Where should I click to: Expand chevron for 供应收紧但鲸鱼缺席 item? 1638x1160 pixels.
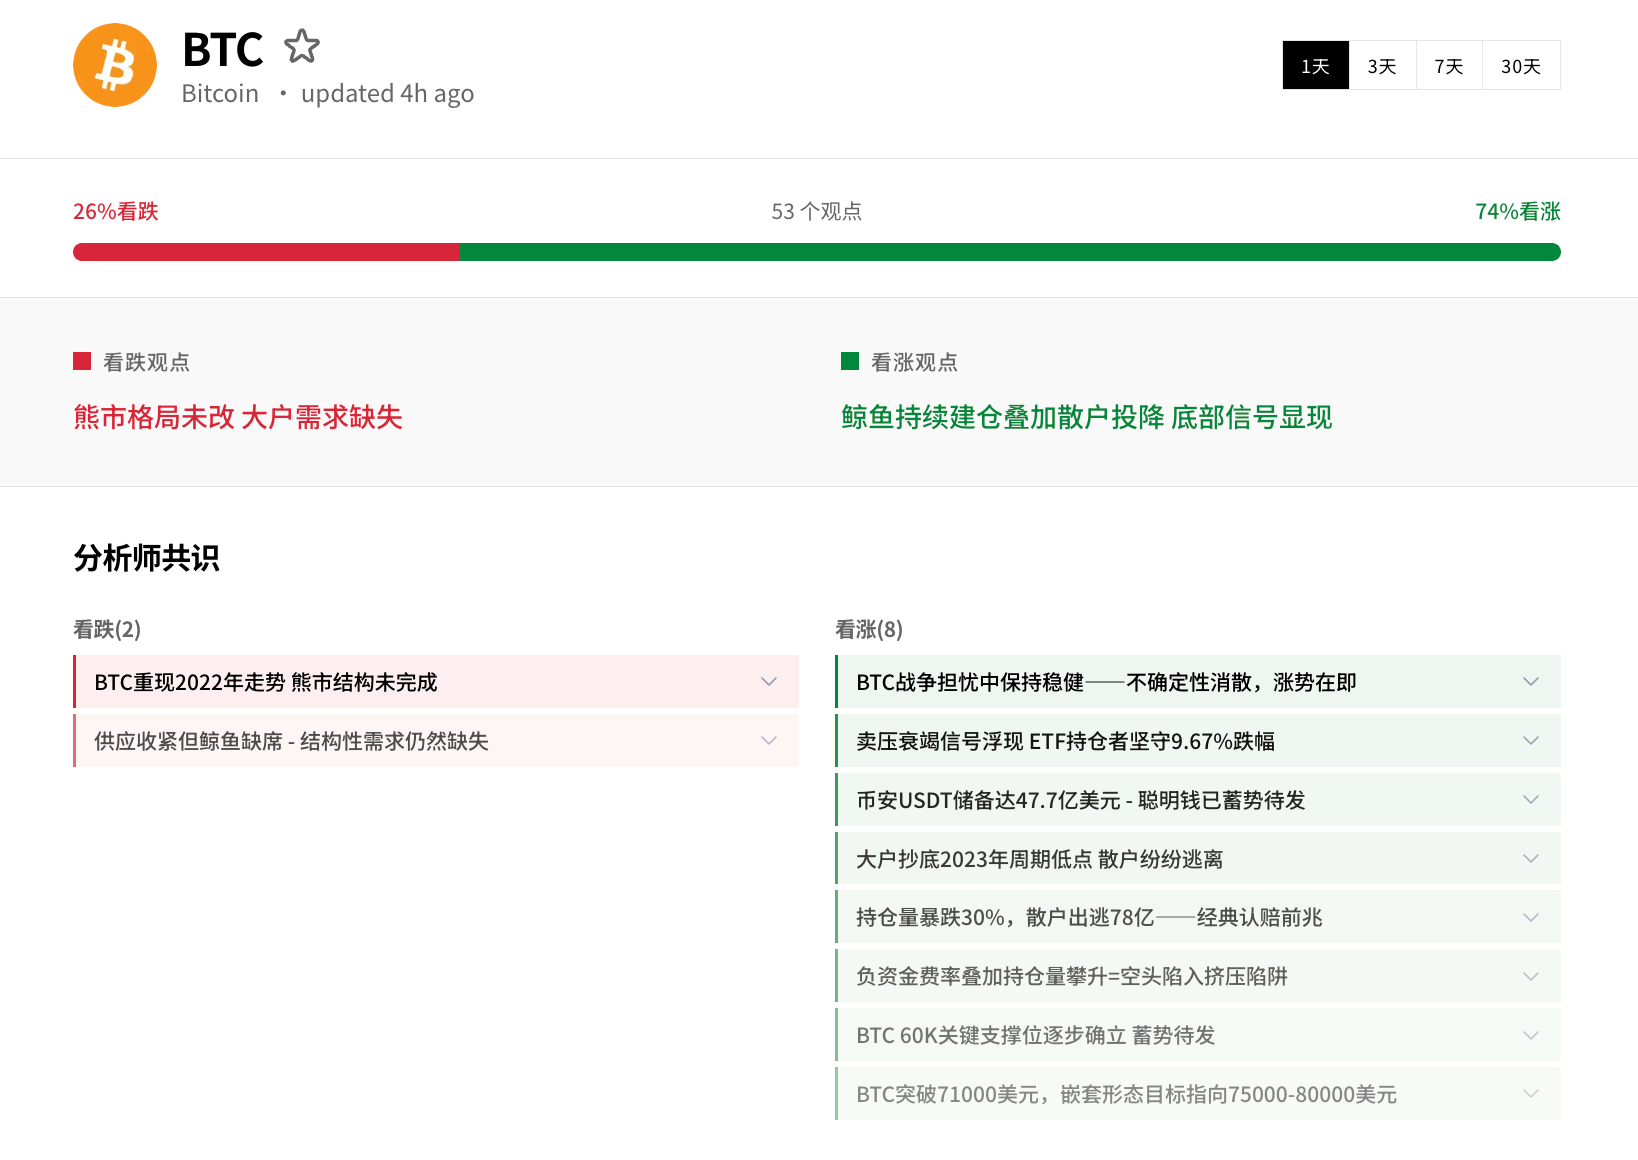point(768,741)
